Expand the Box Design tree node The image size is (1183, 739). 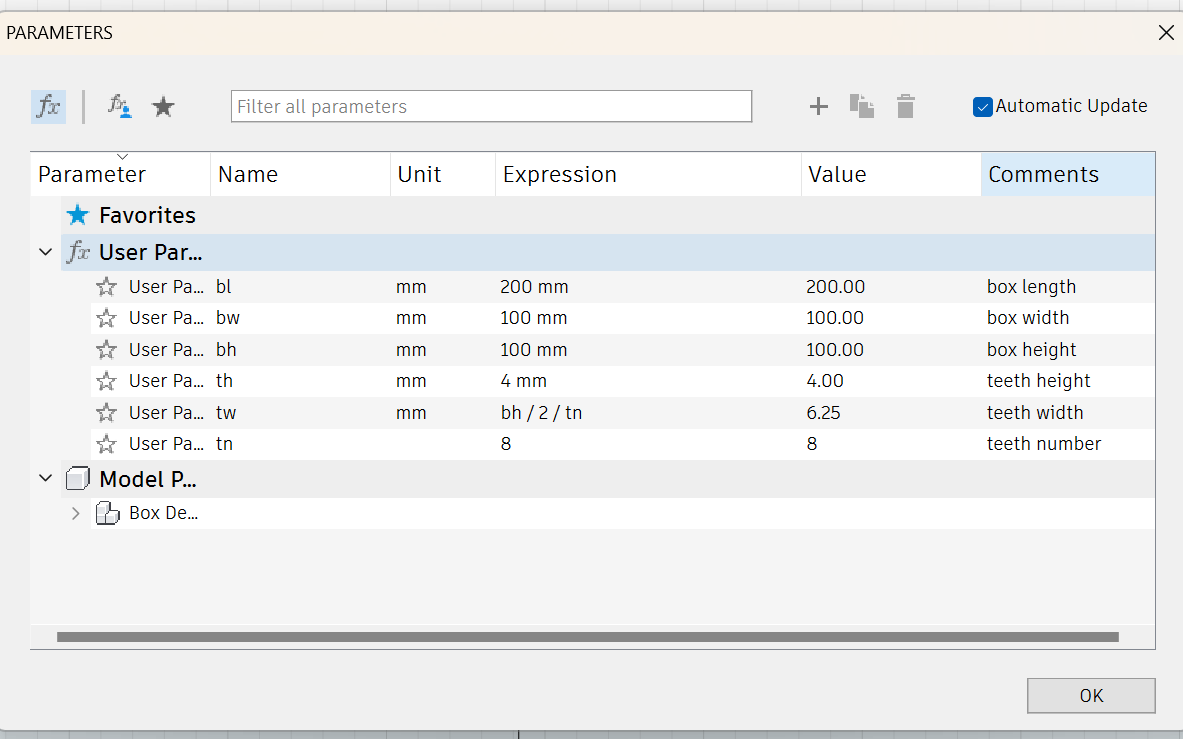tap(75, 514)
